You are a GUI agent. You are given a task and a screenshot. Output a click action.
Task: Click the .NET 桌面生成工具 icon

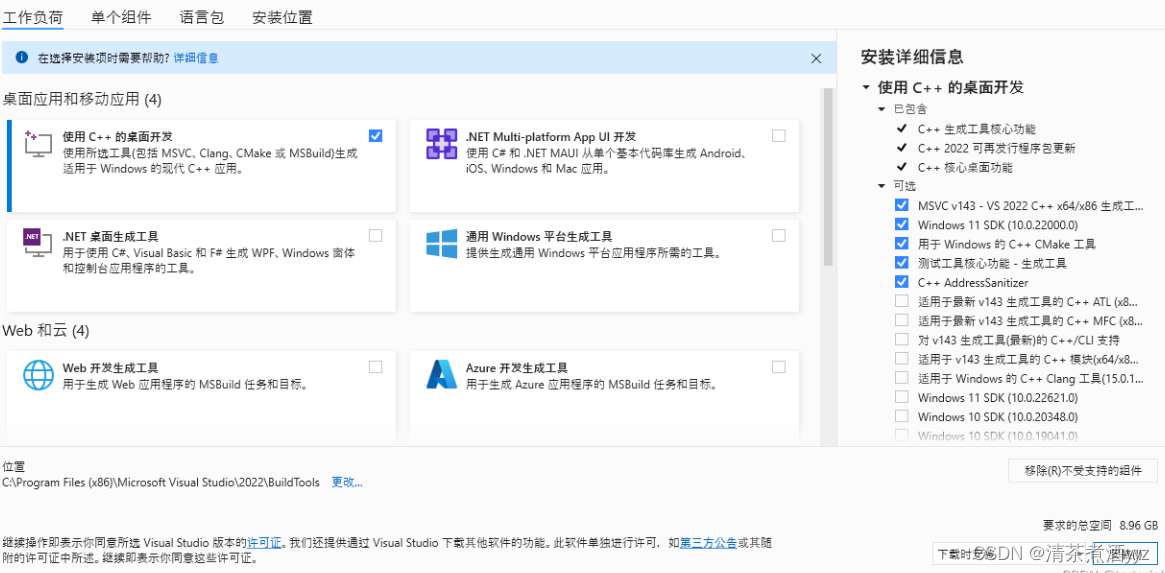point(37,243)
